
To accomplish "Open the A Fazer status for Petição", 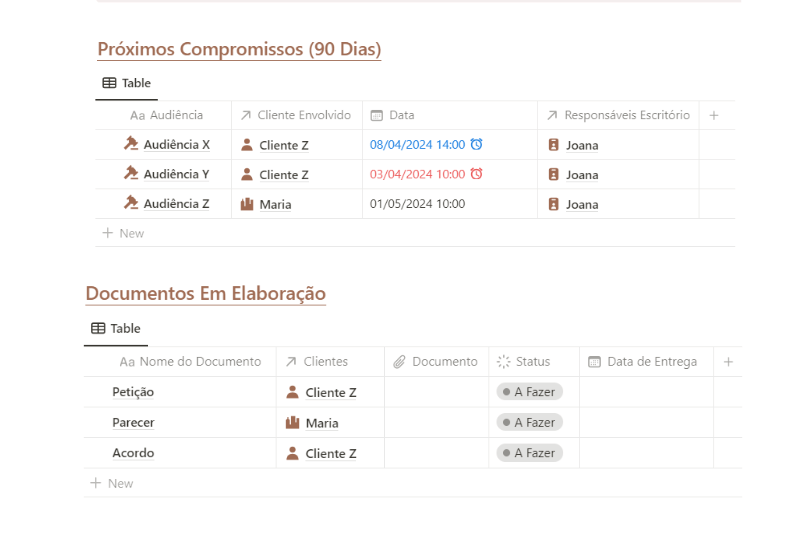I will coord(530,393).
